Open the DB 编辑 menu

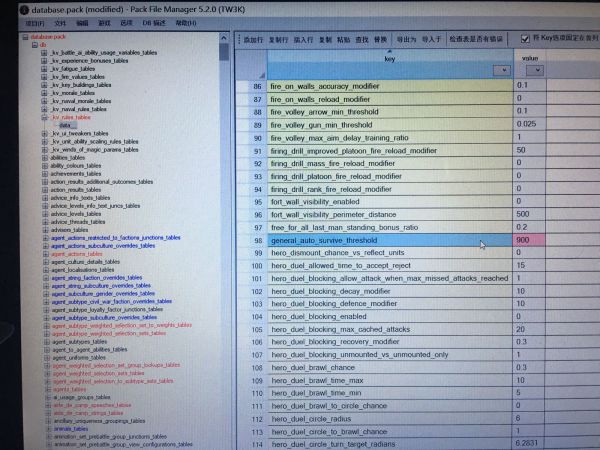(152, 21)
